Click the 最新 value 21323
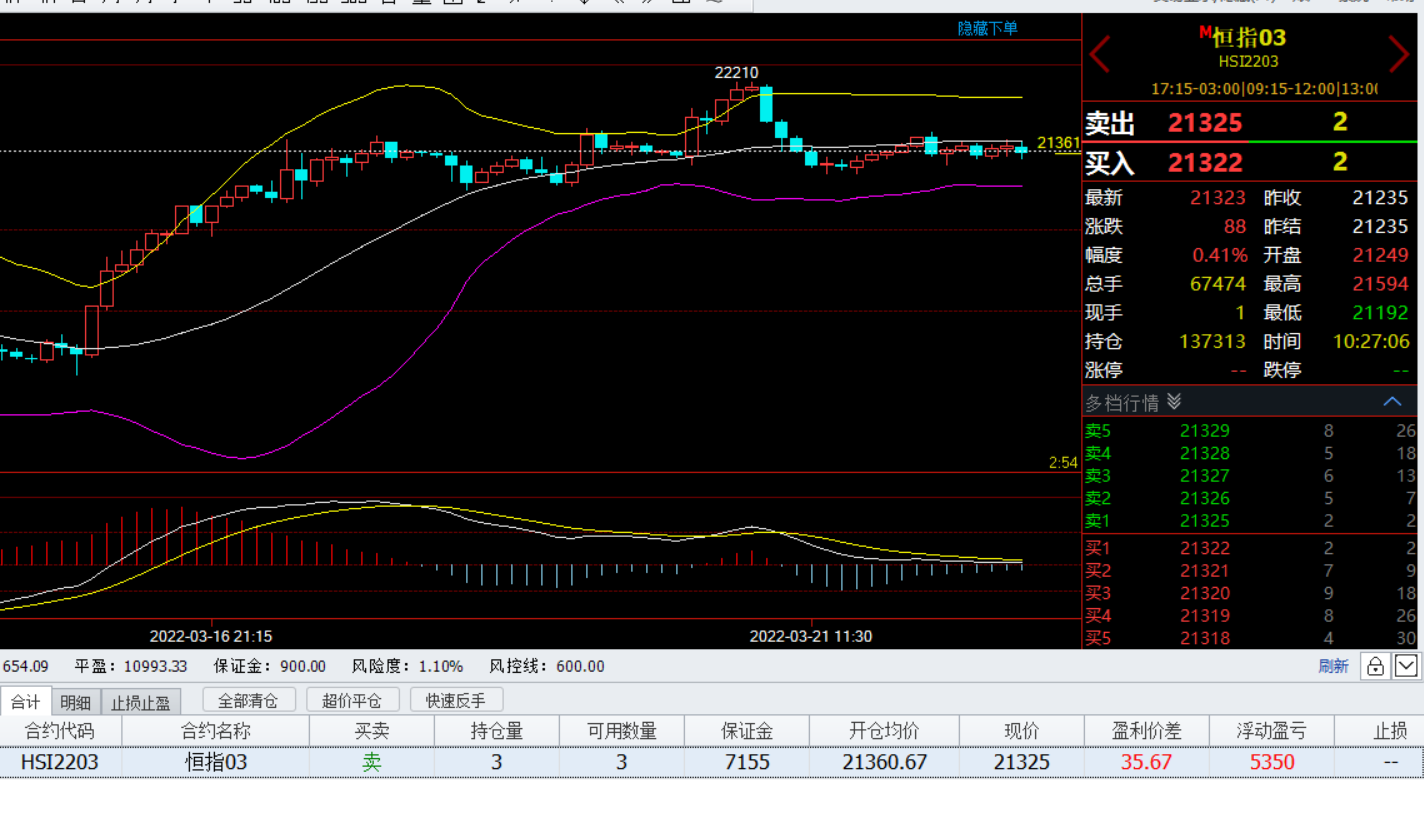 click(x=1218, y=198)
